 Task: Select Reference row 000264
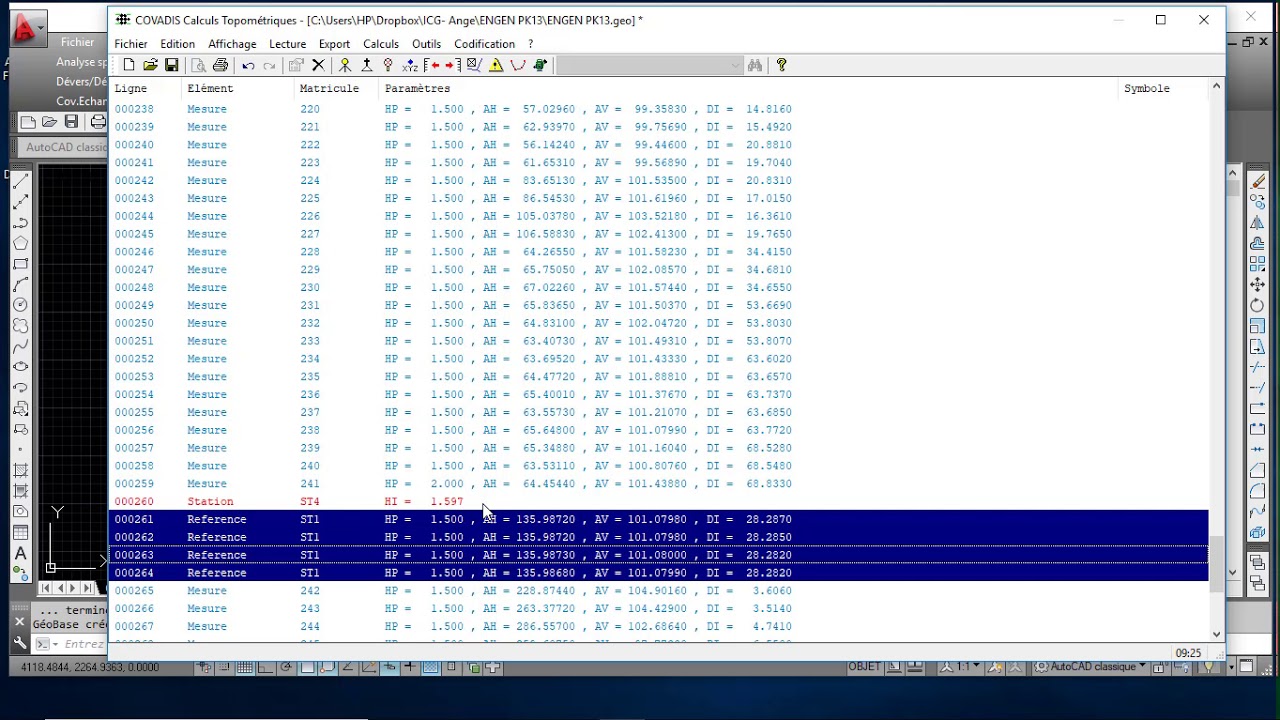[659, 573]
